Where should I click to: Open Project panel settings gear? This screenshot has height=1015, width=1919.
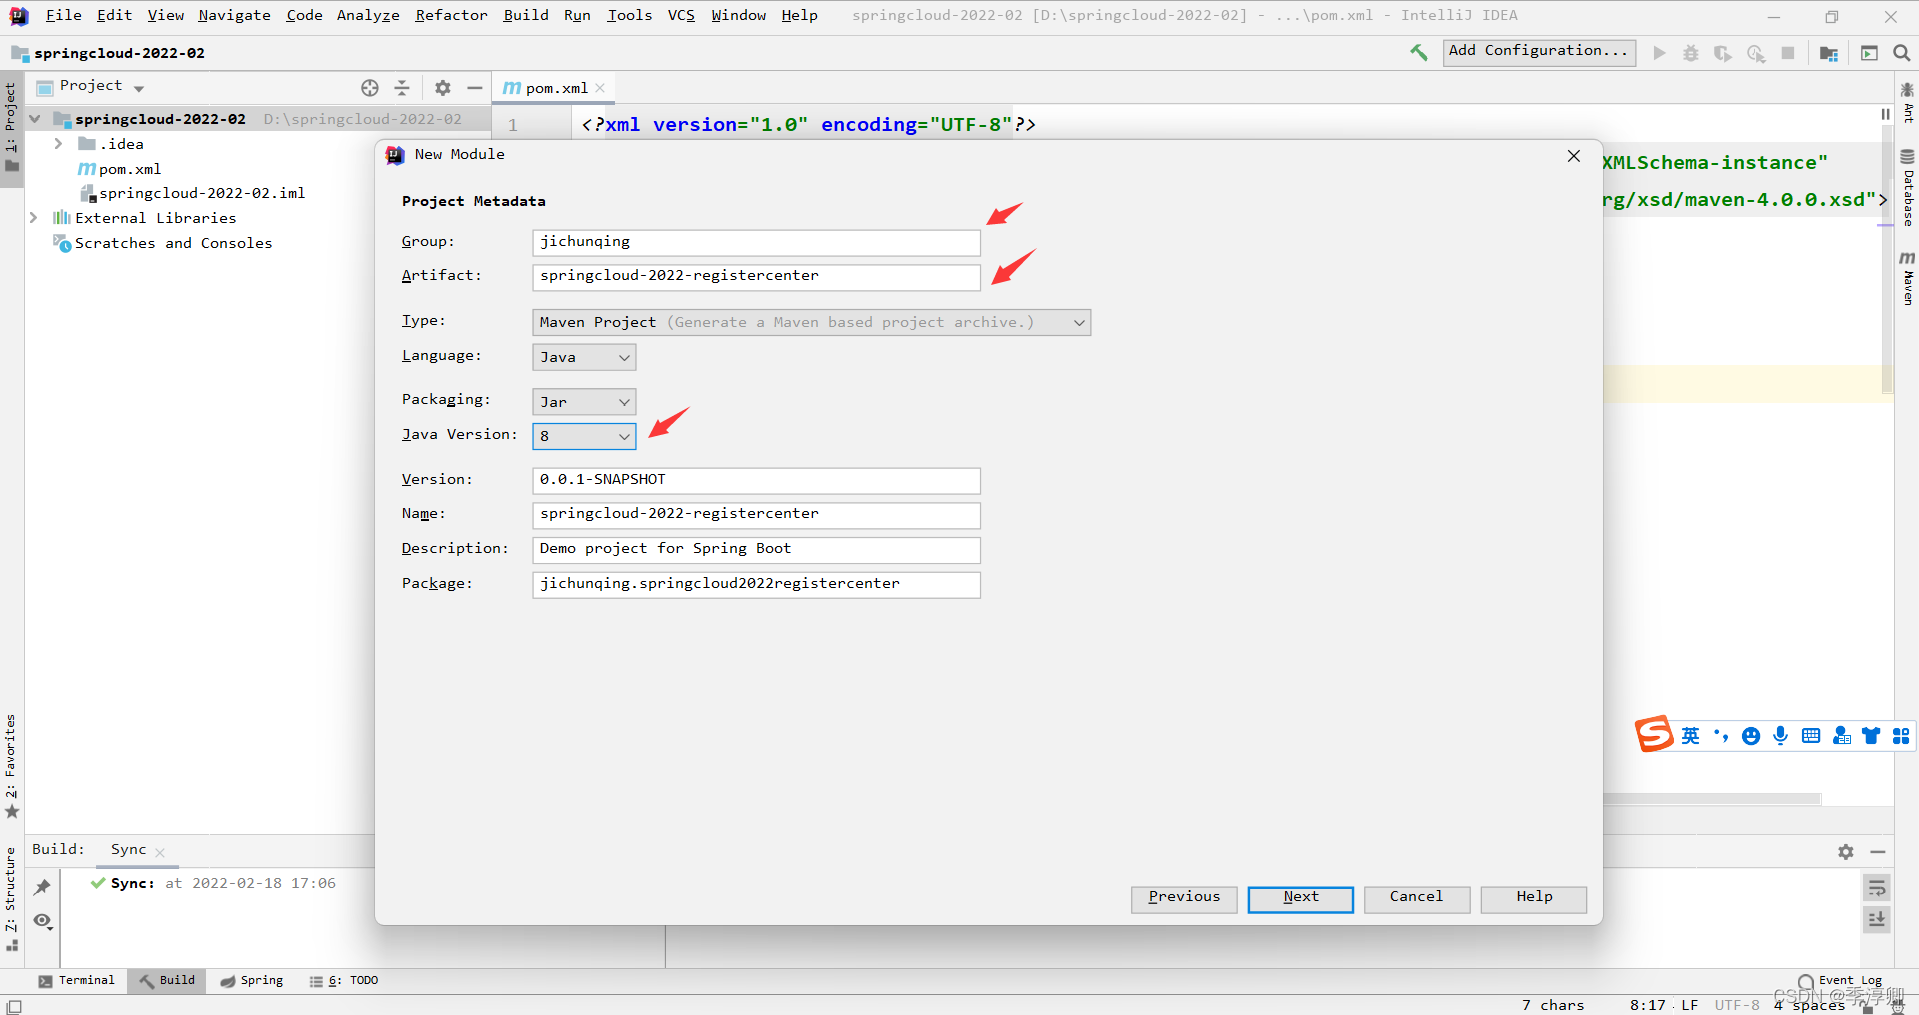tap(443, 88)
